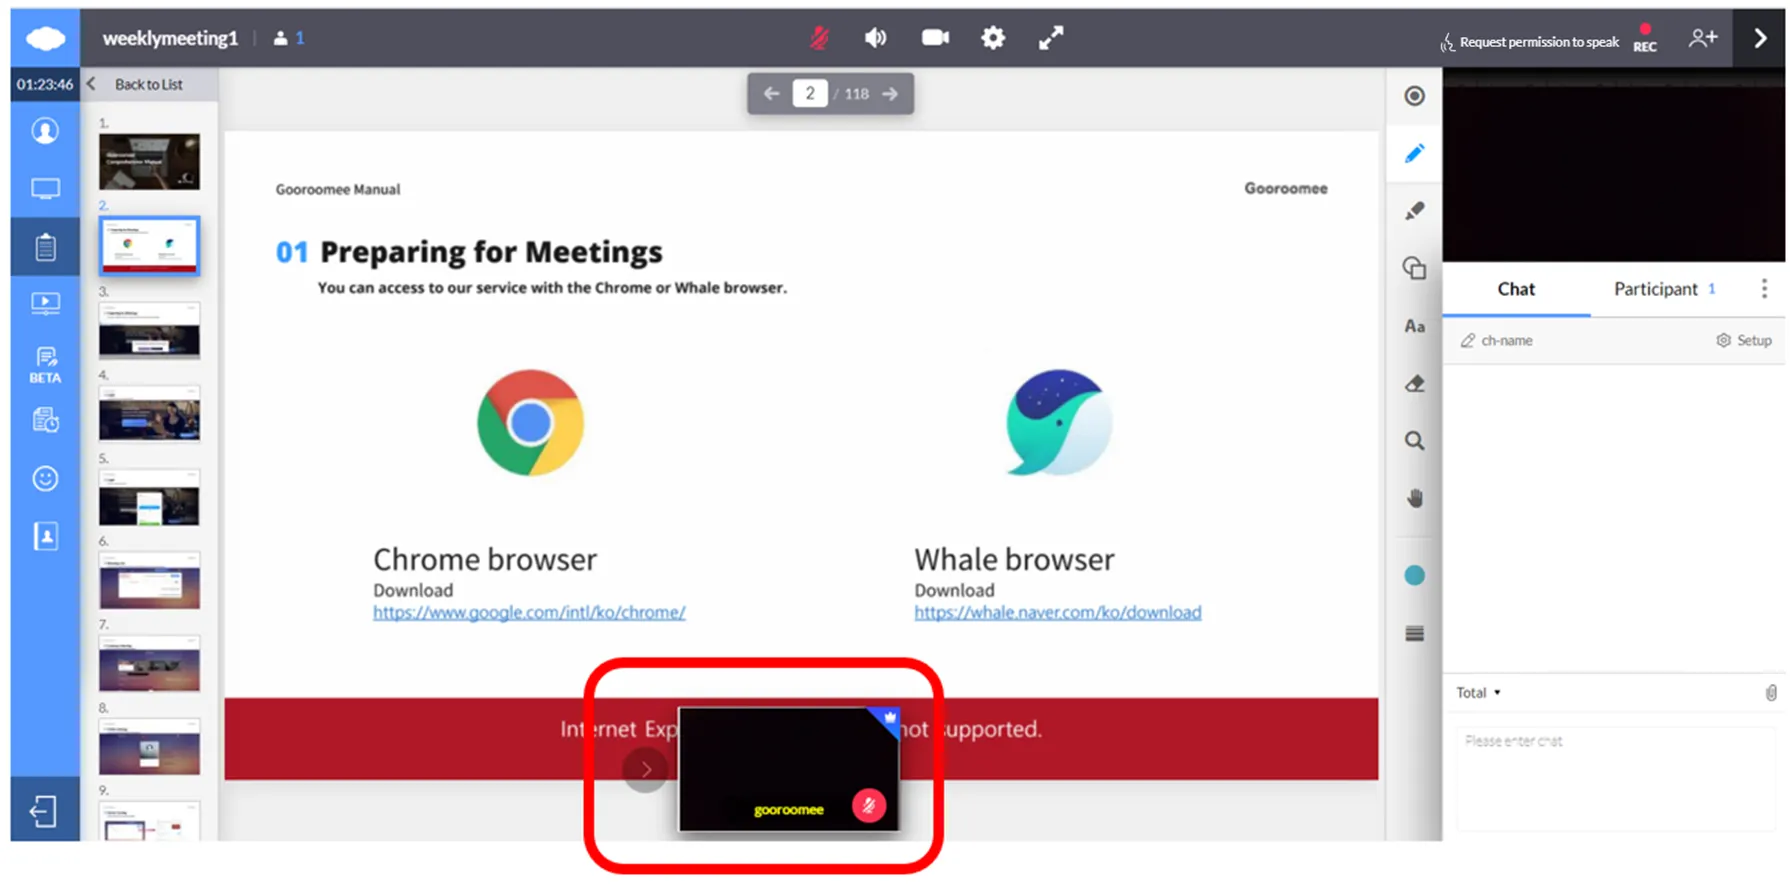Edit the ch-name chat name
This screenshot has width=1790, height=885.
click(x=1497, y=341)
